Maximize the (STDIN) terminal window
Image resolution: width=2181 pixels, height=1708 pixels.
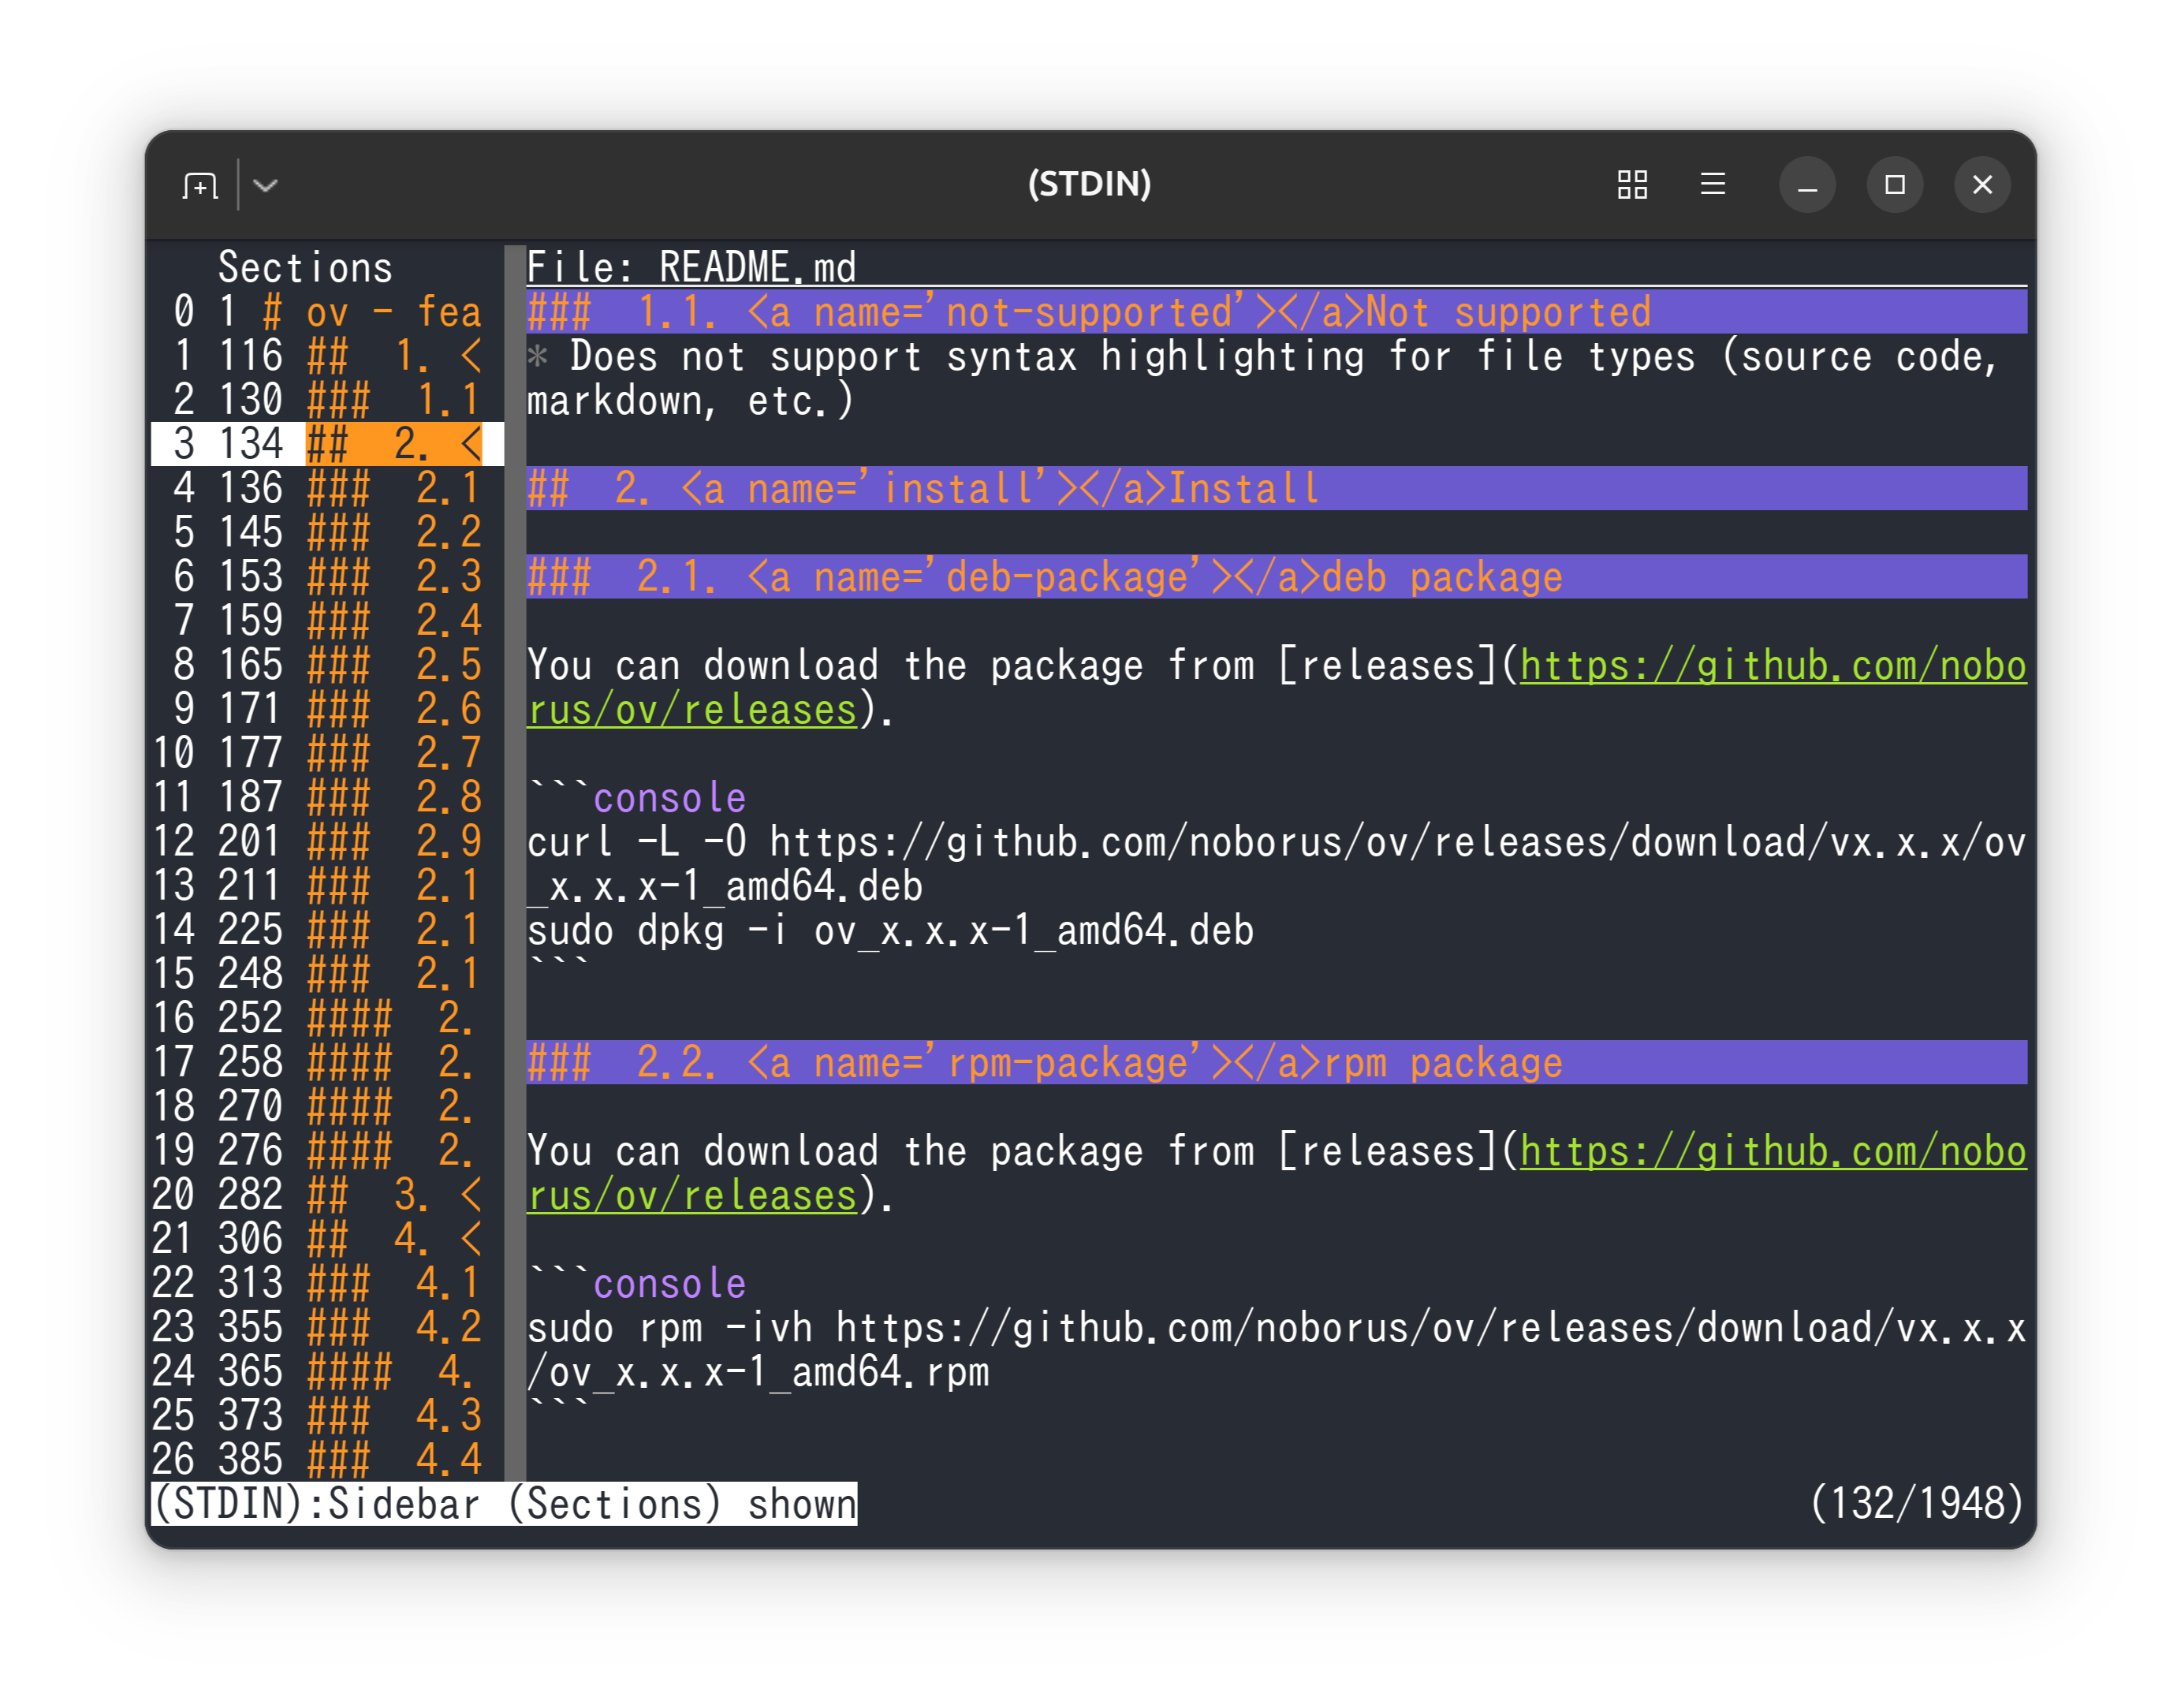1894,185
